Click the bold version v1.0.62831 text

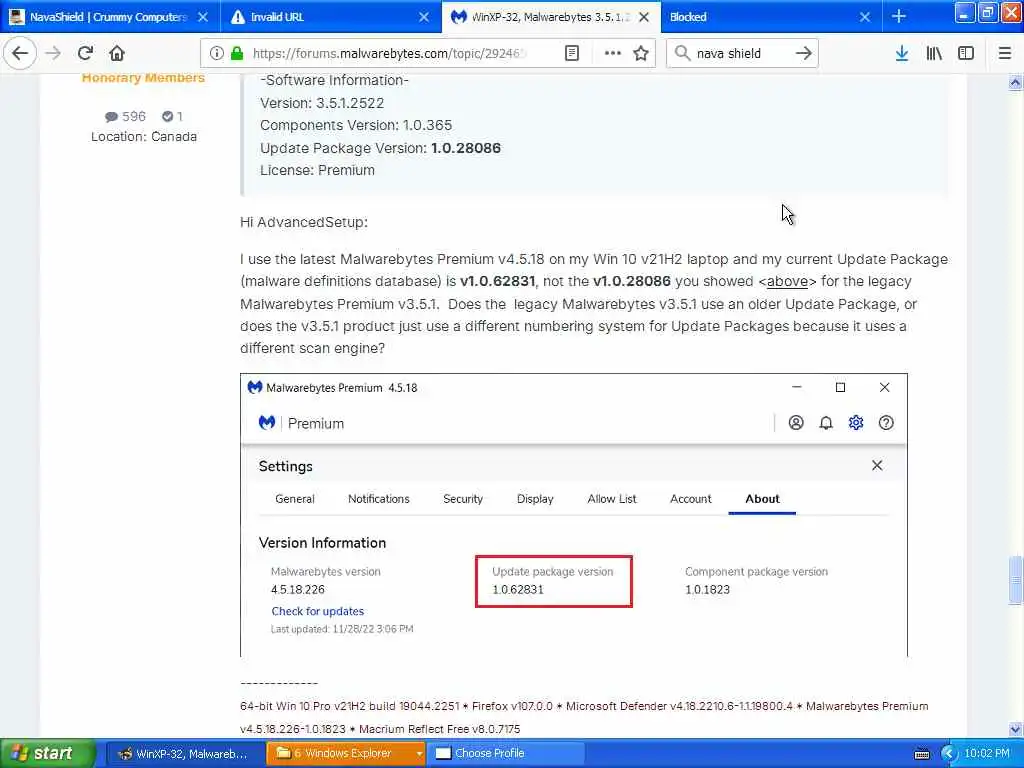(498, 281)
